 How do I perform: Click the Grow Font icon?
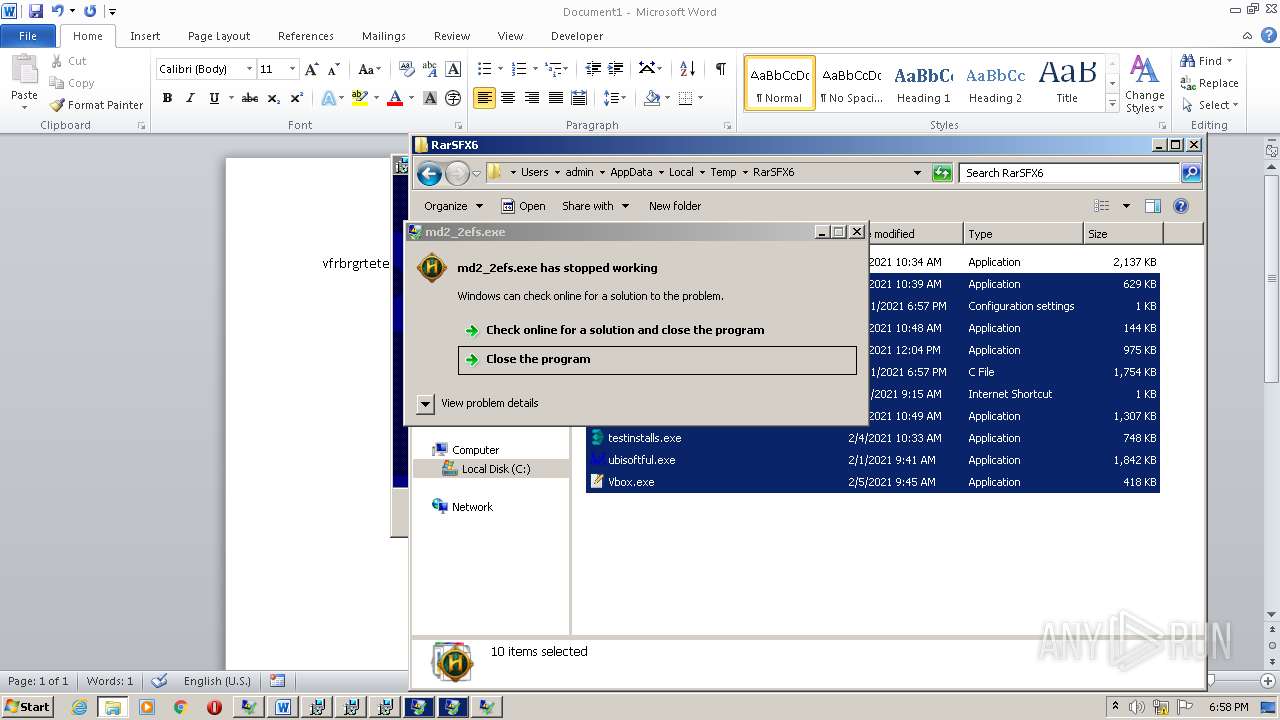click(312, 69)
